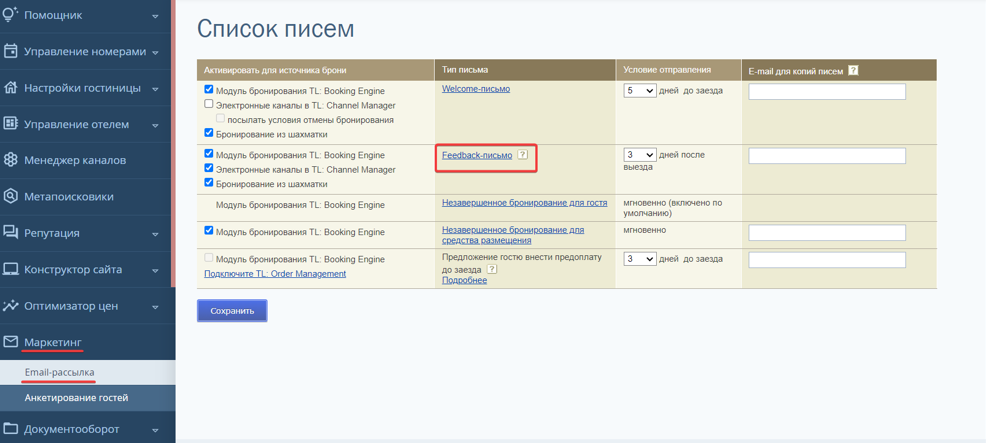Image resolution: width=986 pixels, height=443 pixels.
Task: Expand the Управление номерами menu arrow
Action: [155, 52]
